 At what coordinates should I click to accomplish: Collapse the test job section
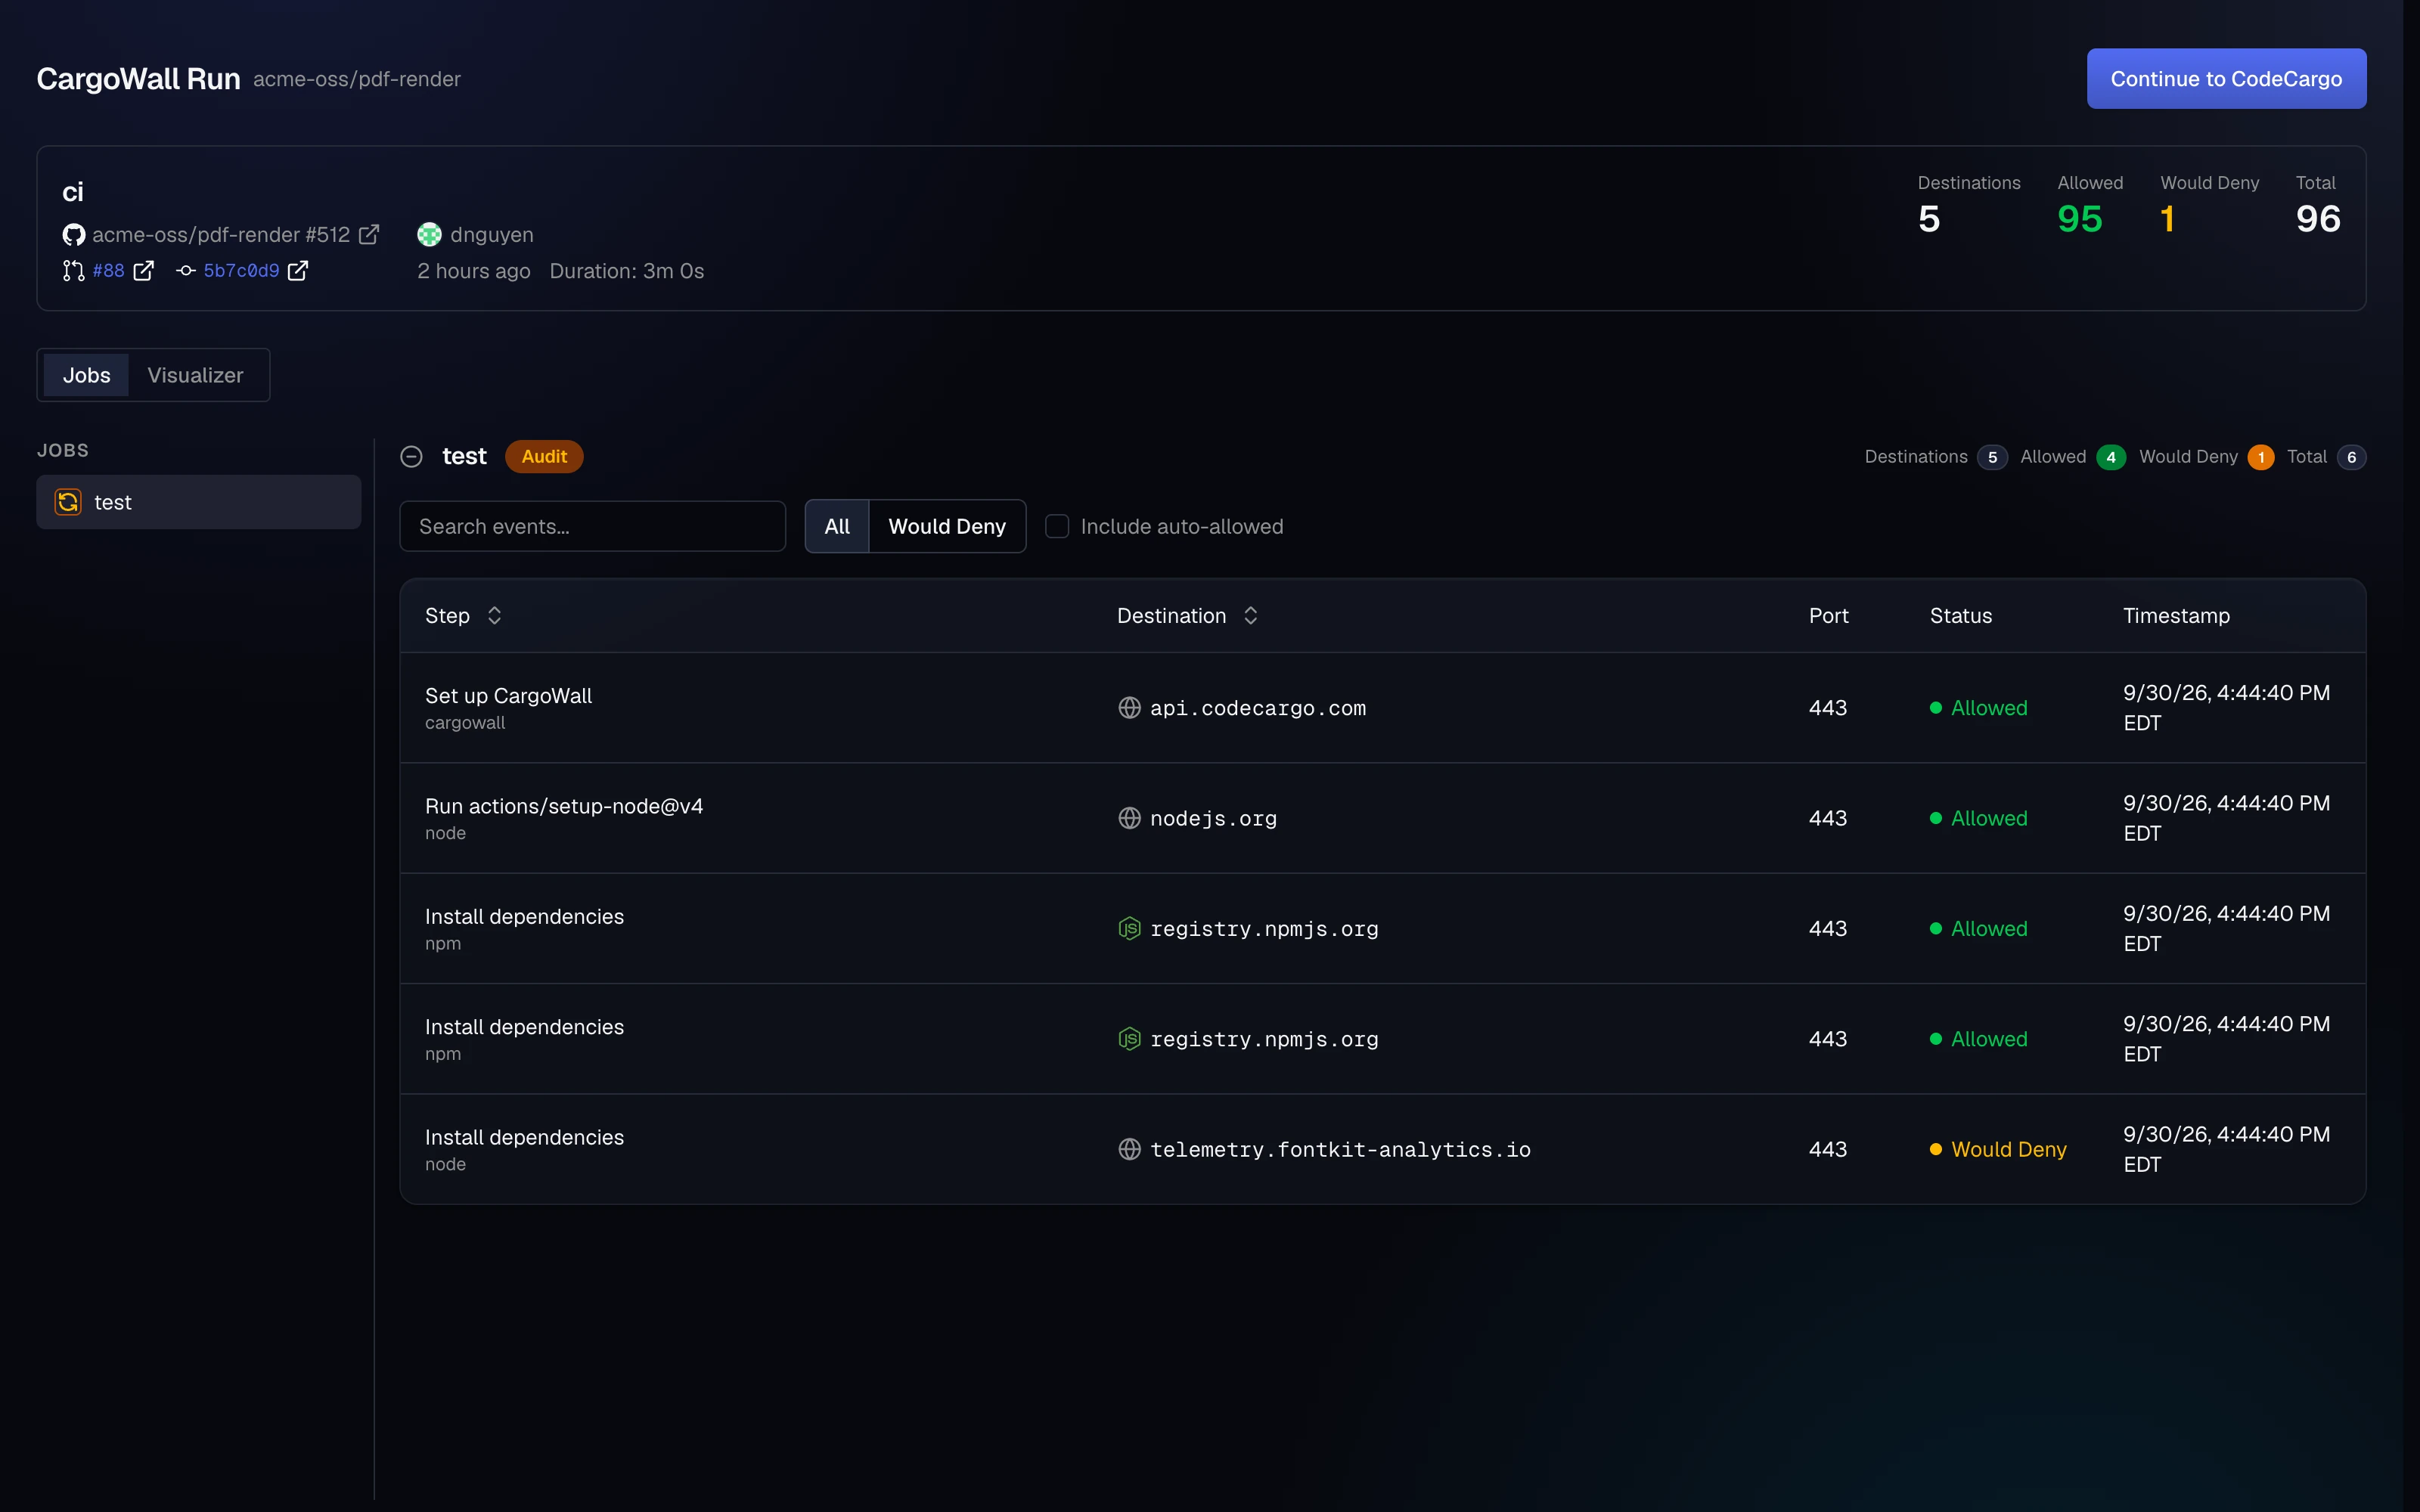pyautogui.click(x=411, y=457)
